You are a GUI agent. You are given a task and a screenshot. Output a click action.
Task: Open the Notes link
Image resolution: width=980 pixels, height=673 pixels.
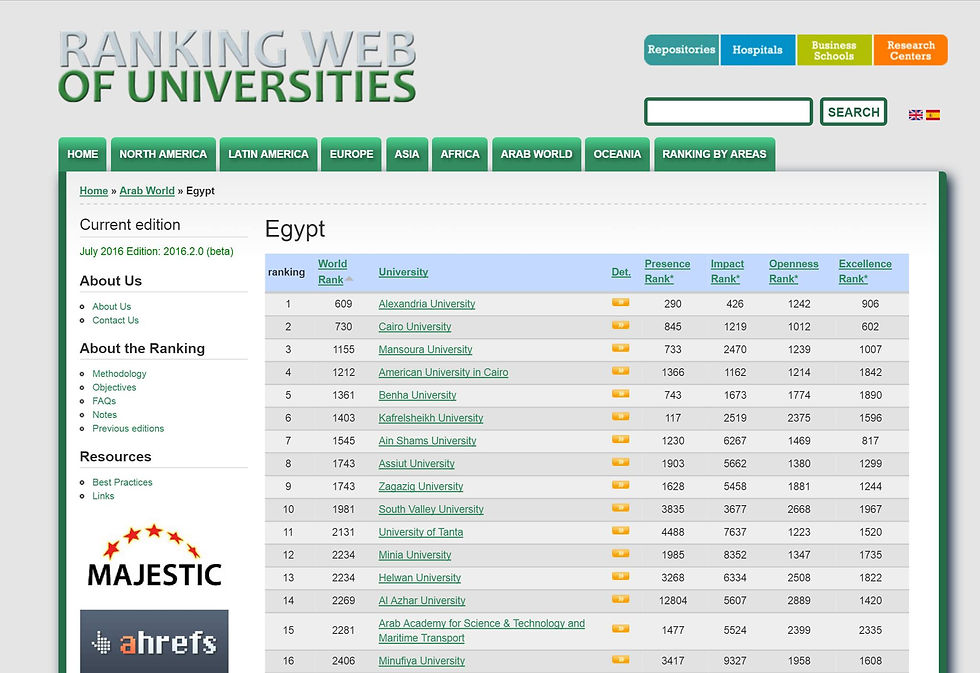click(104, 415)
